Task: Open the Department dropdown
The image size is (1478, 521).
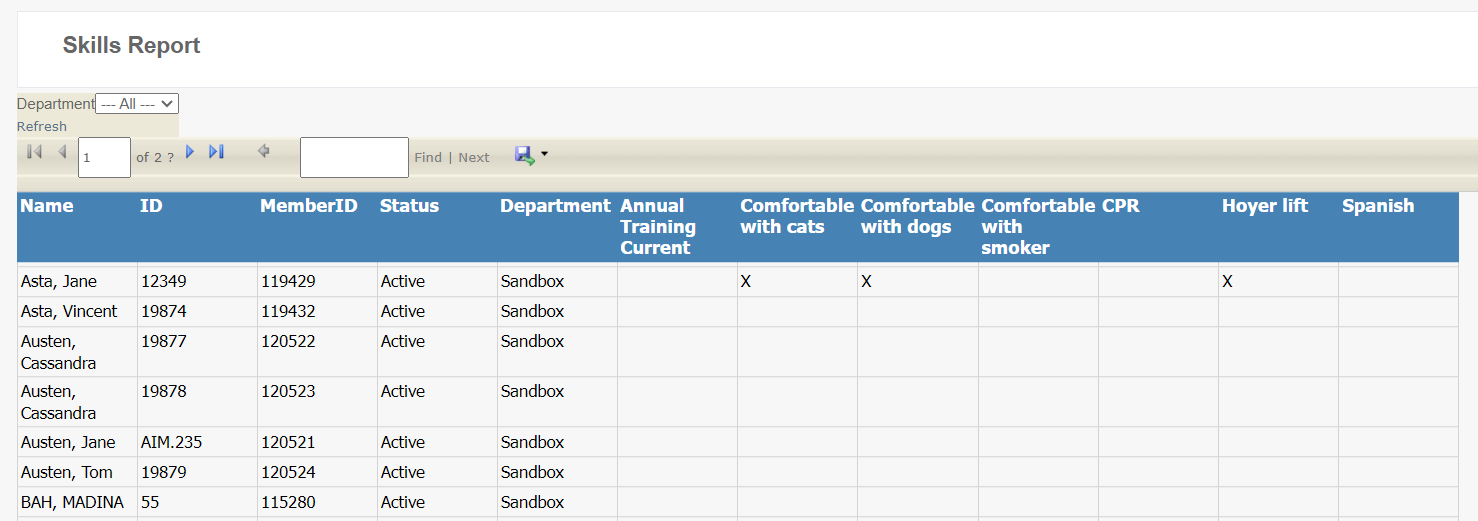Action: 137,103
